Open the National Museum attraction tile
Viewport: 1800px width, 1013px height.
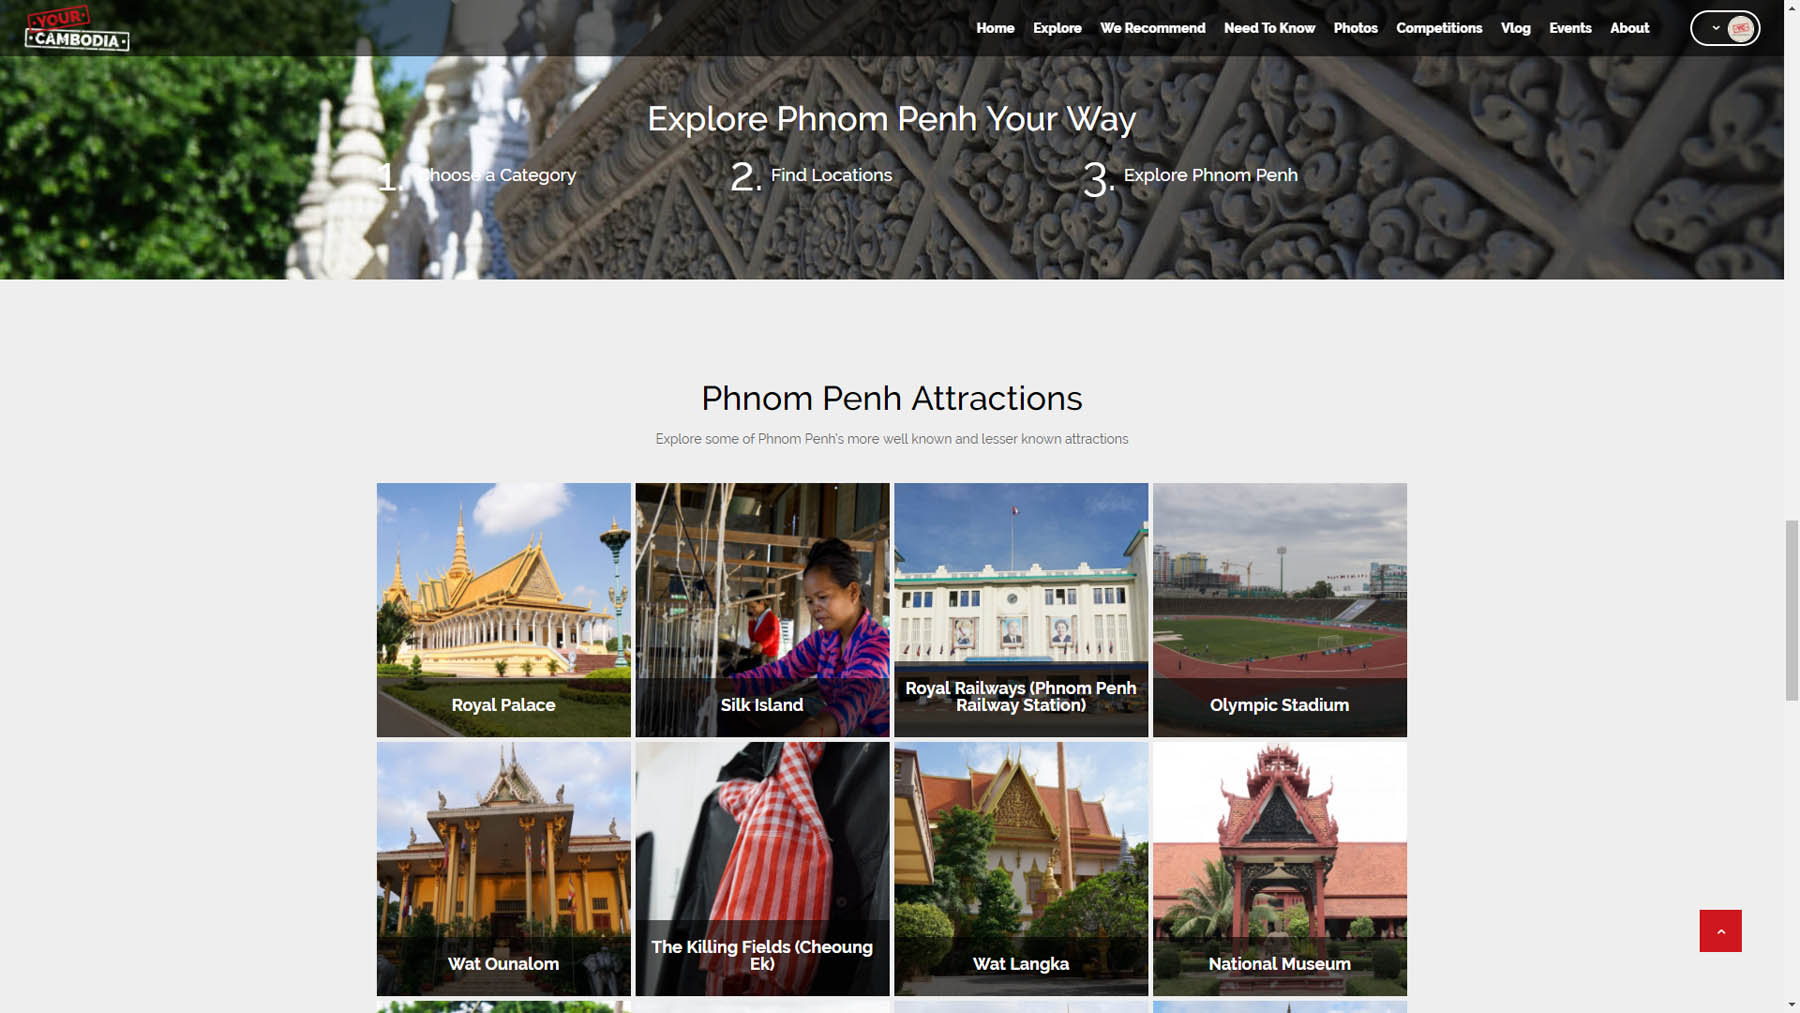click(1280, 868)
